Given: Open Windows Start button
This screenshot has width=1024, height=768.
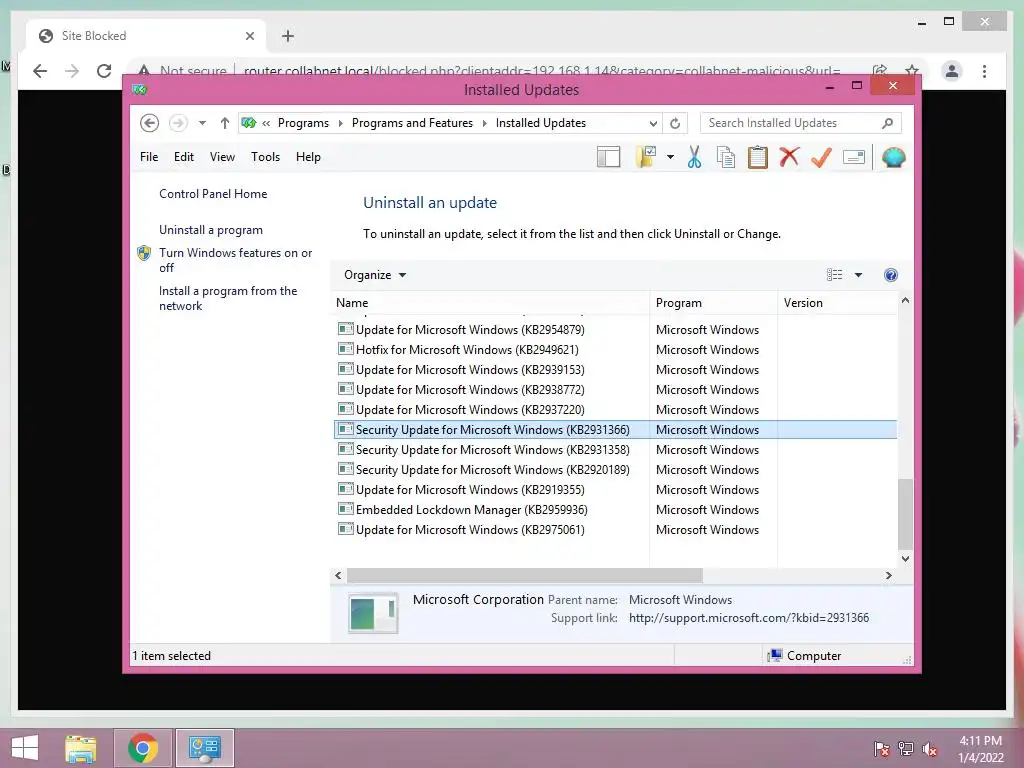Looking at the screenshot, I should (x=25, y=748).
